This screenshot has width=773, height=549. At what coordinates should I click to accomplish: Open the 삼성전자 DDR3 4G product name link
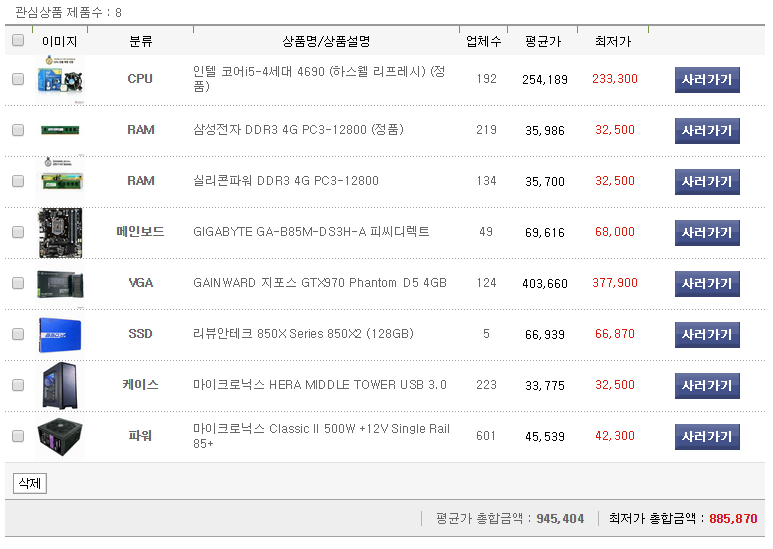298,130
